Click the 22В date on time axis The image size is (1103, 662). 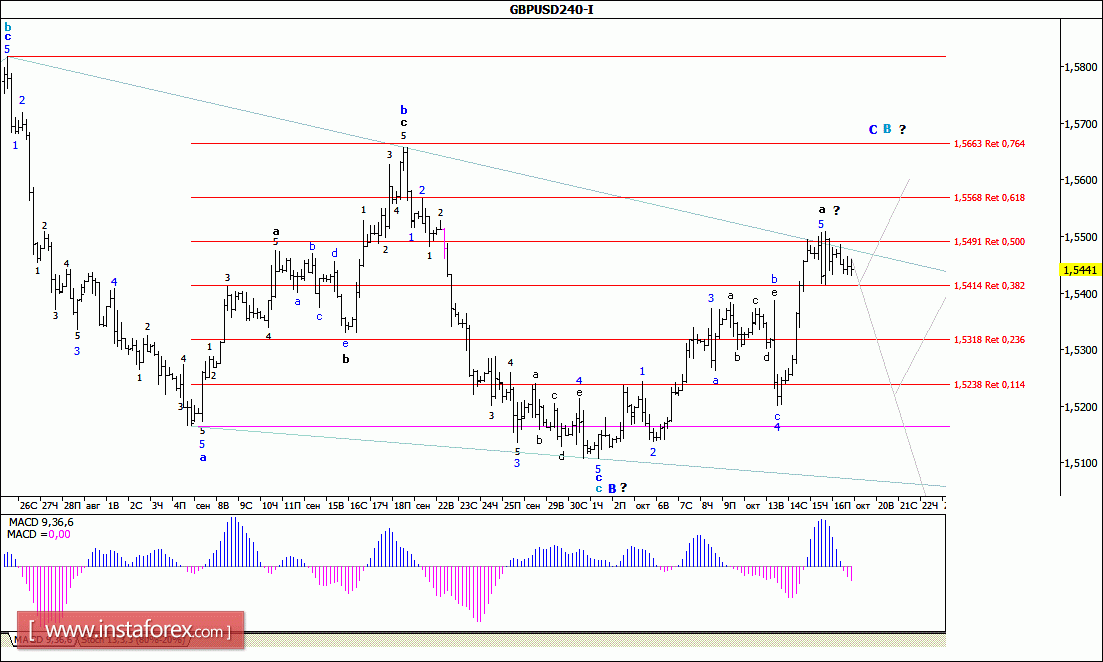coord(446,505)
